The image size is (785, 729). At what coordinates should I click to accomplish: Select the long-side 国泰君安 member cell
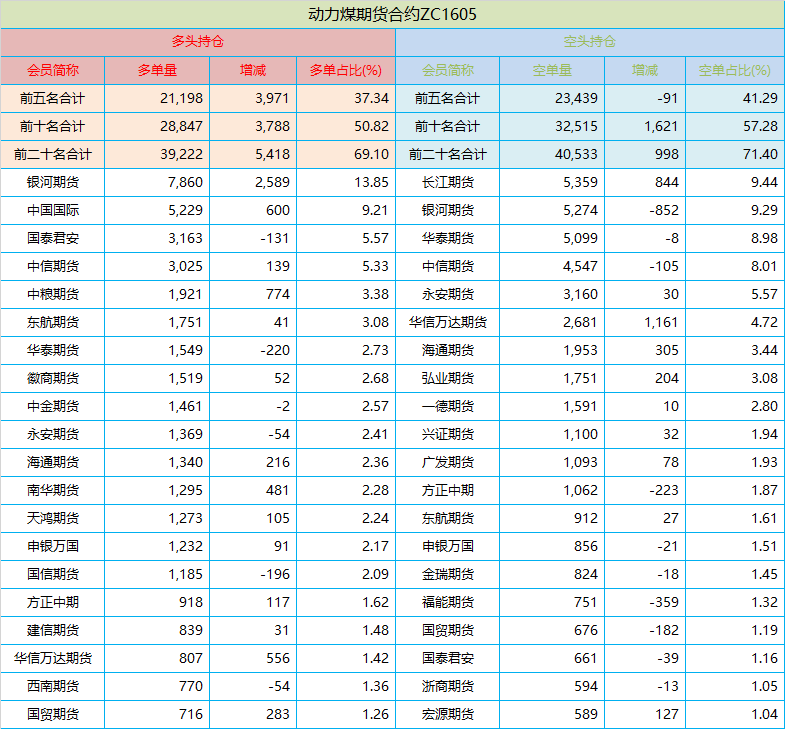53,238
